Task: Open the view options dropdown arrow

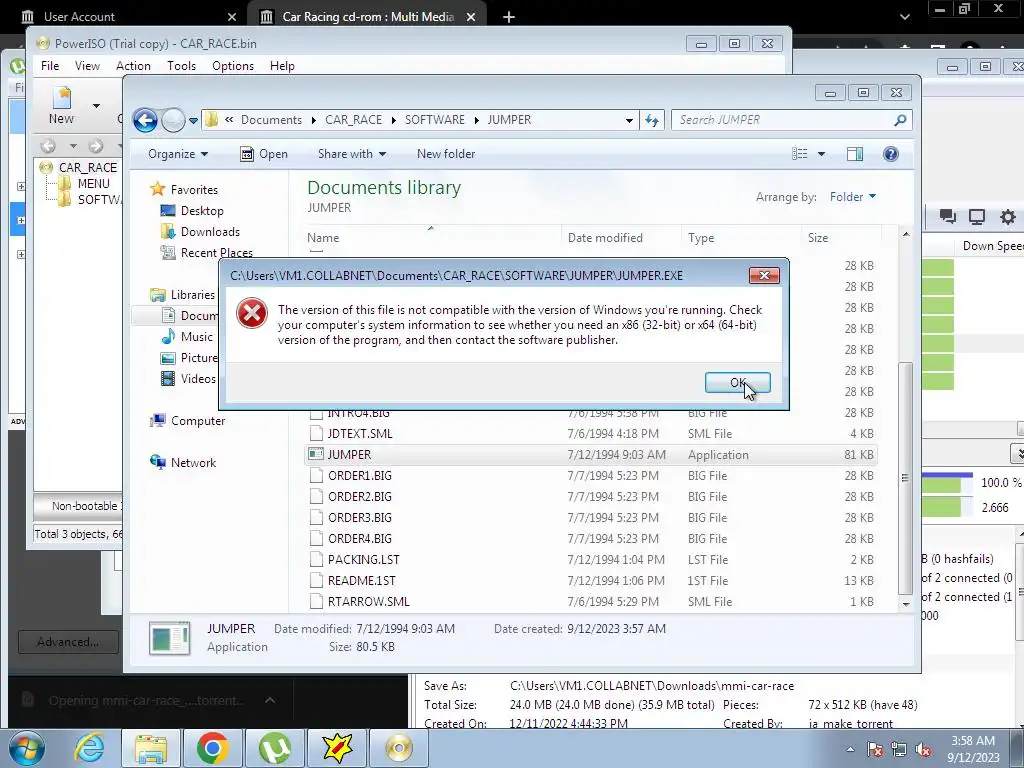Action: [821, 154]
